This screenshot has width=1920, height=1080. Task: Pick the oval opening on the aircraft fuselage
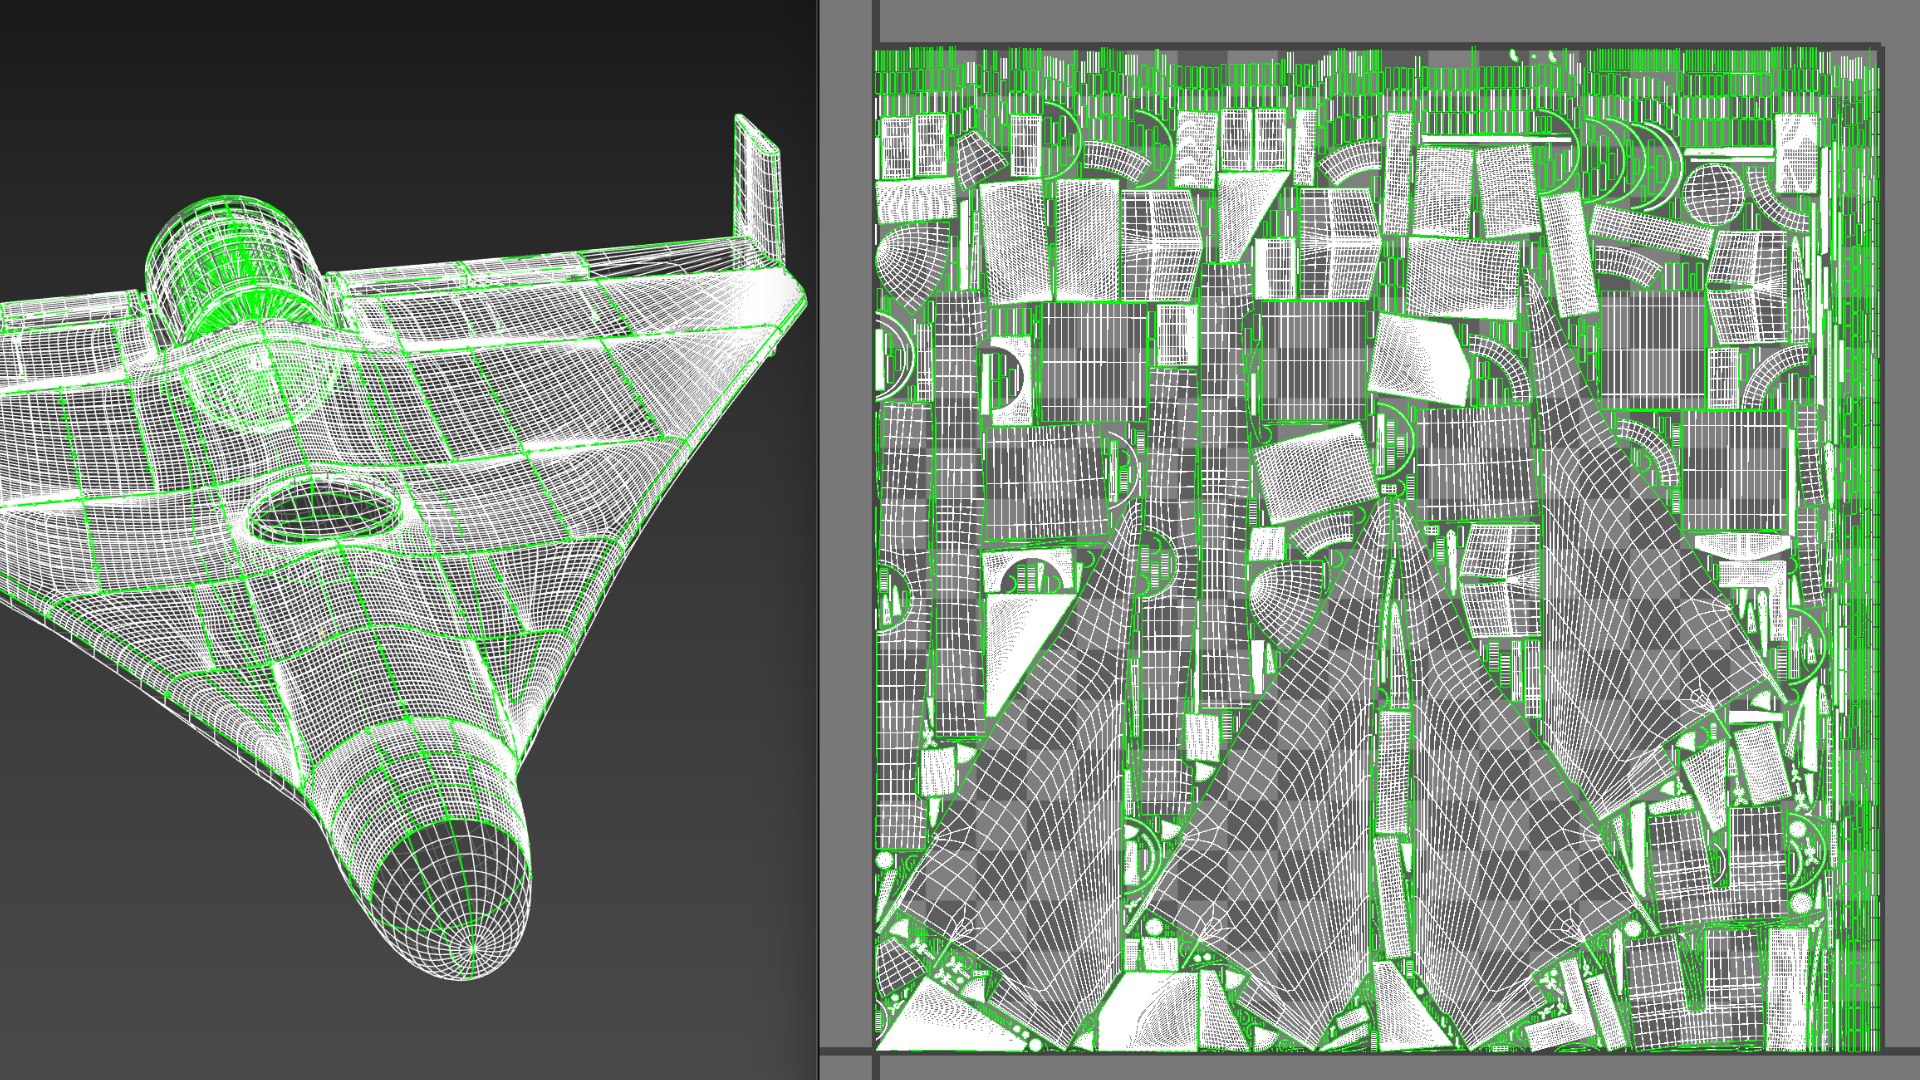click(x=323, y=513)
